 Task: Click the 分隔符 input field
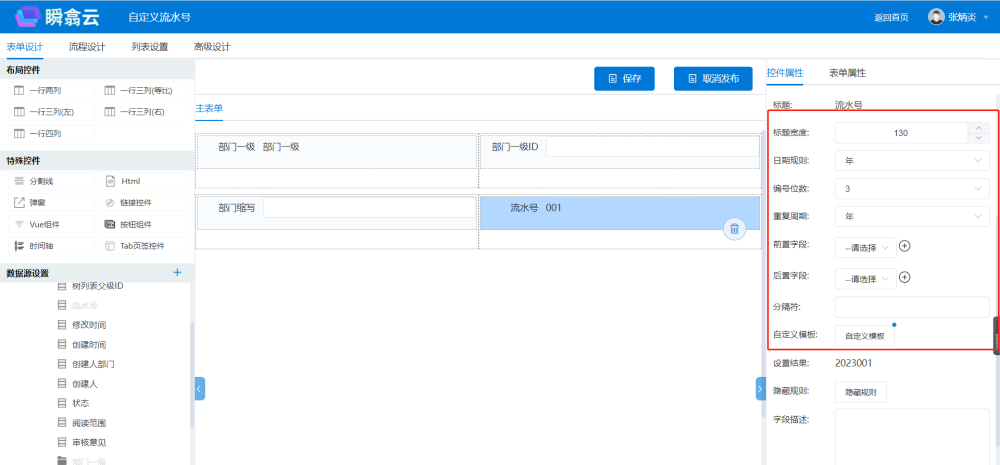pyautogui.click(x=911, y=307)
